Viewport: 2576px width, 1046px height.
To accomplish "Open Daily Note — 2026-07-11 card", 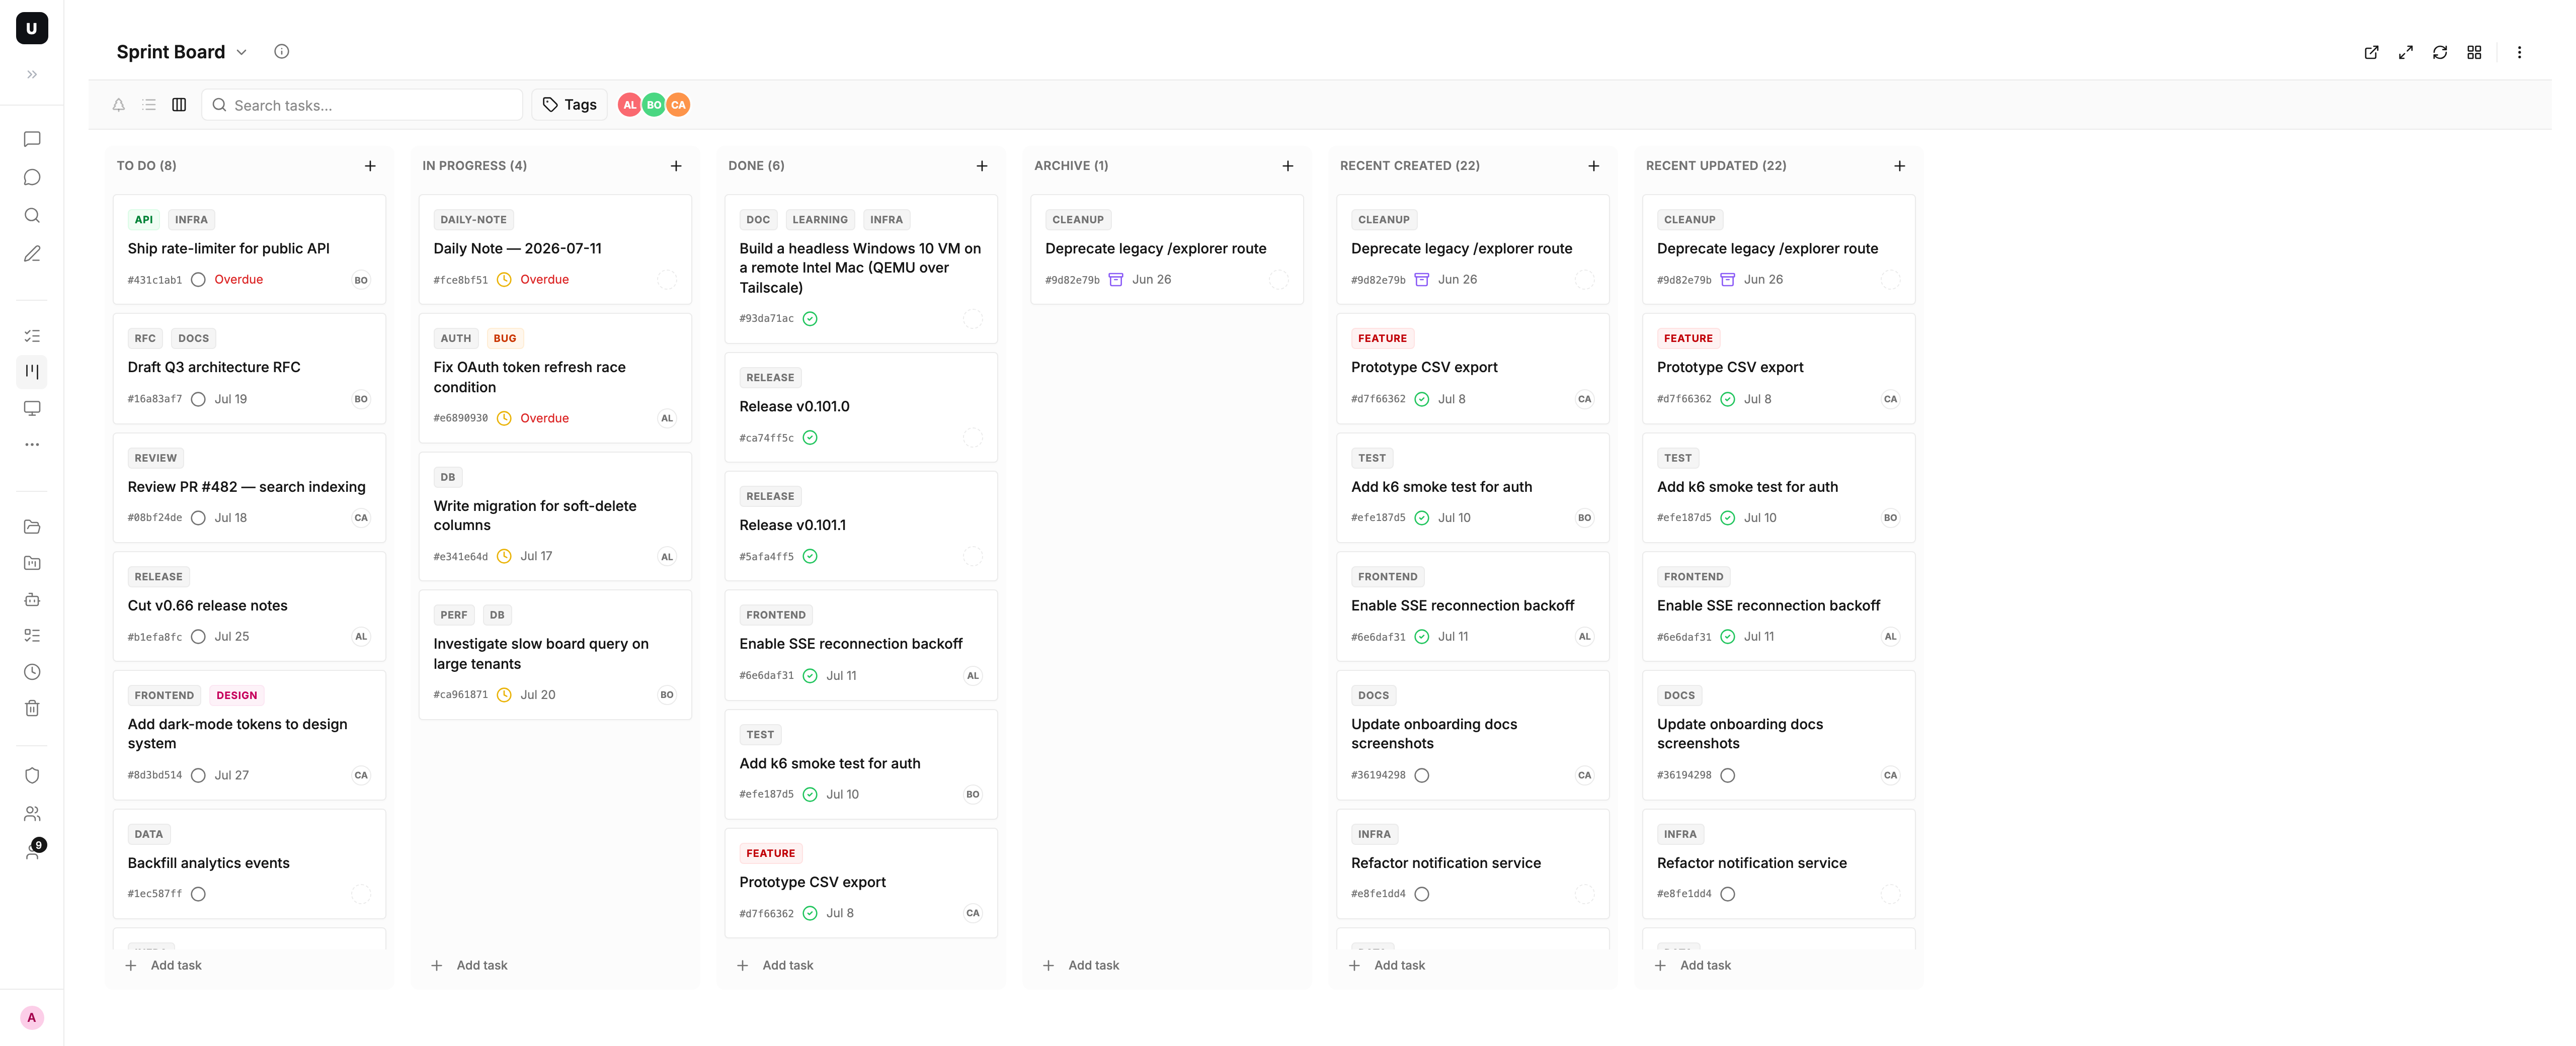I will coord(555,249).
